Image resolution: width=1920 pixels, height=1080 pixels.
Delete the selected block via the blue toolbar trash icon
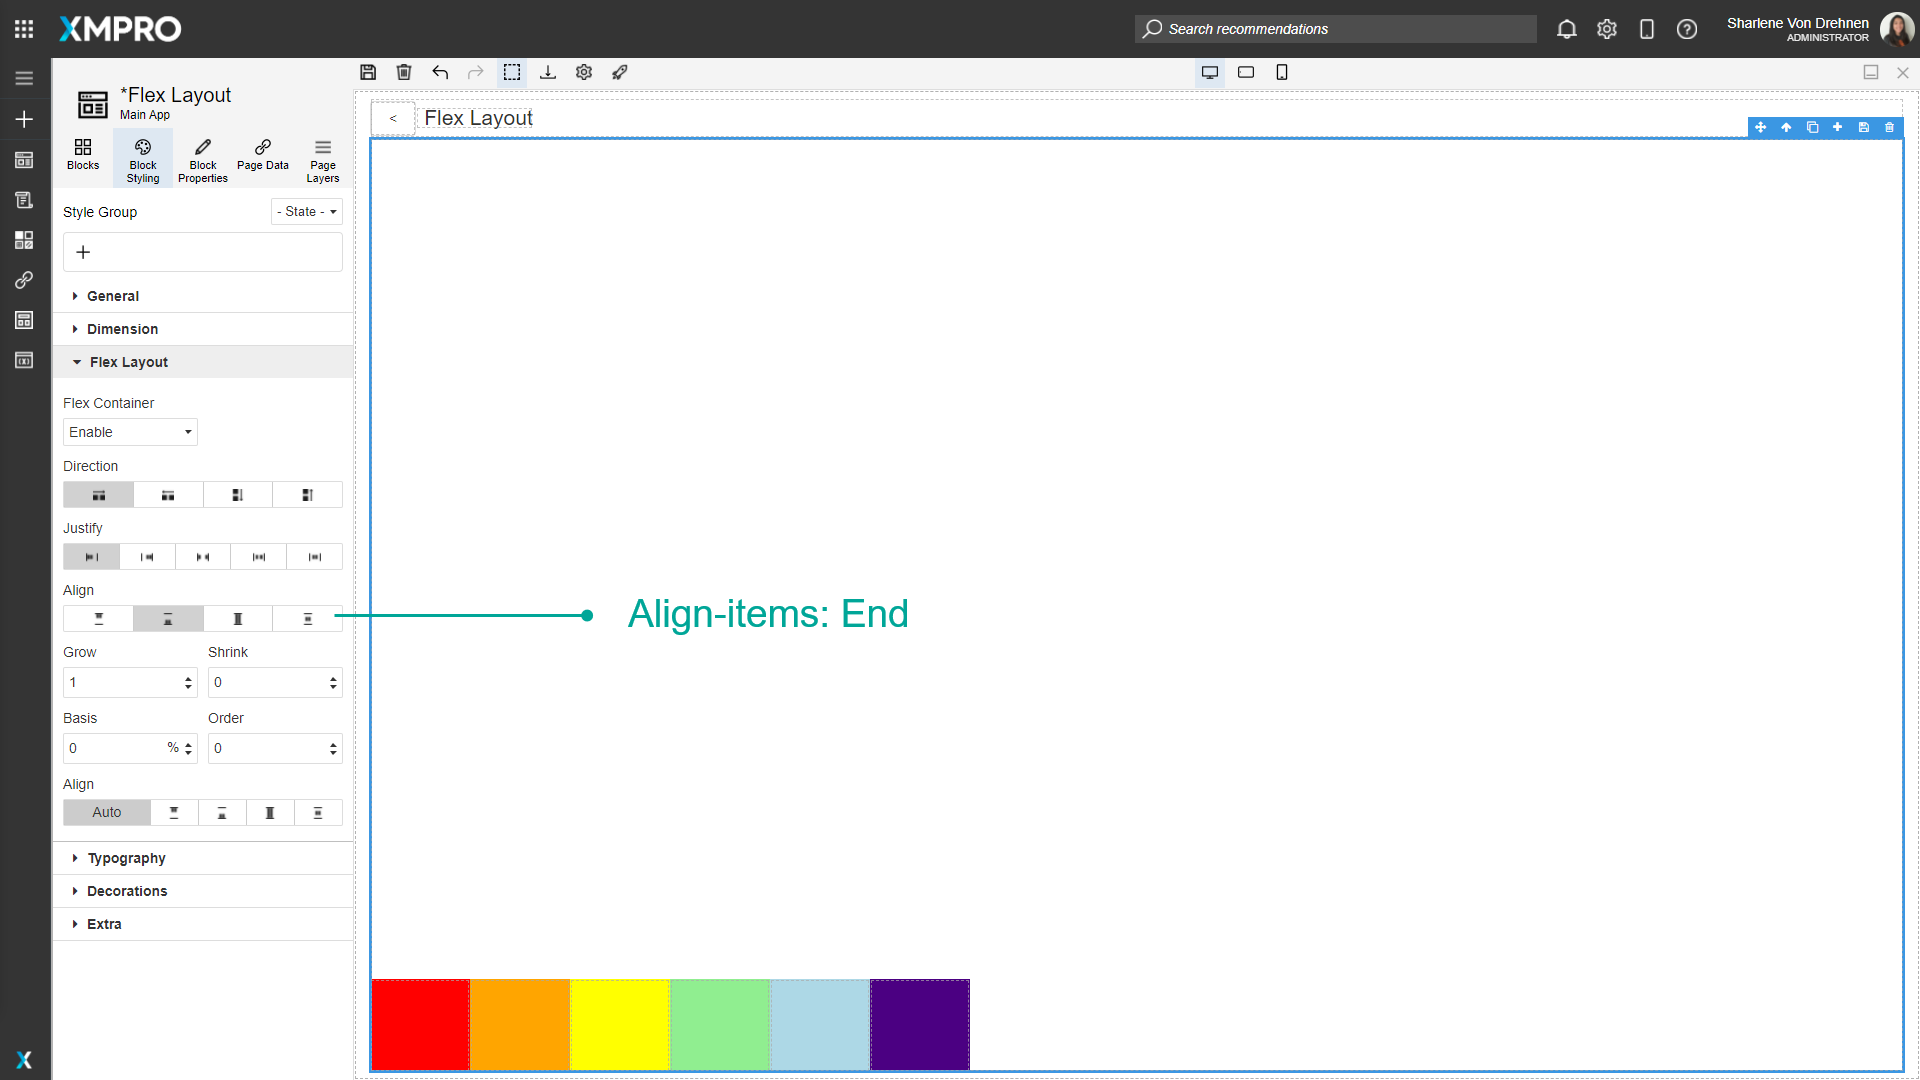coord(1889,127)
